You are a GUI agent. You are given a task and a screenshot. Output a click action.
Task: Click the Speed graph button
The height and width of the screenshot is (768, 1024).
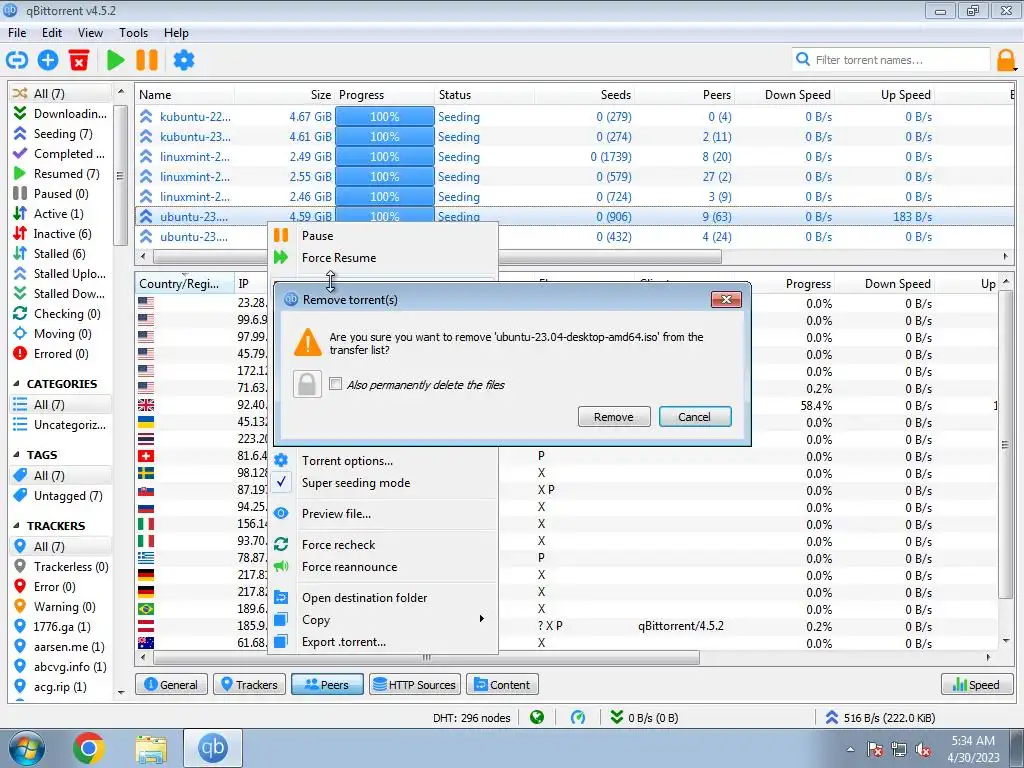(977, 684)
